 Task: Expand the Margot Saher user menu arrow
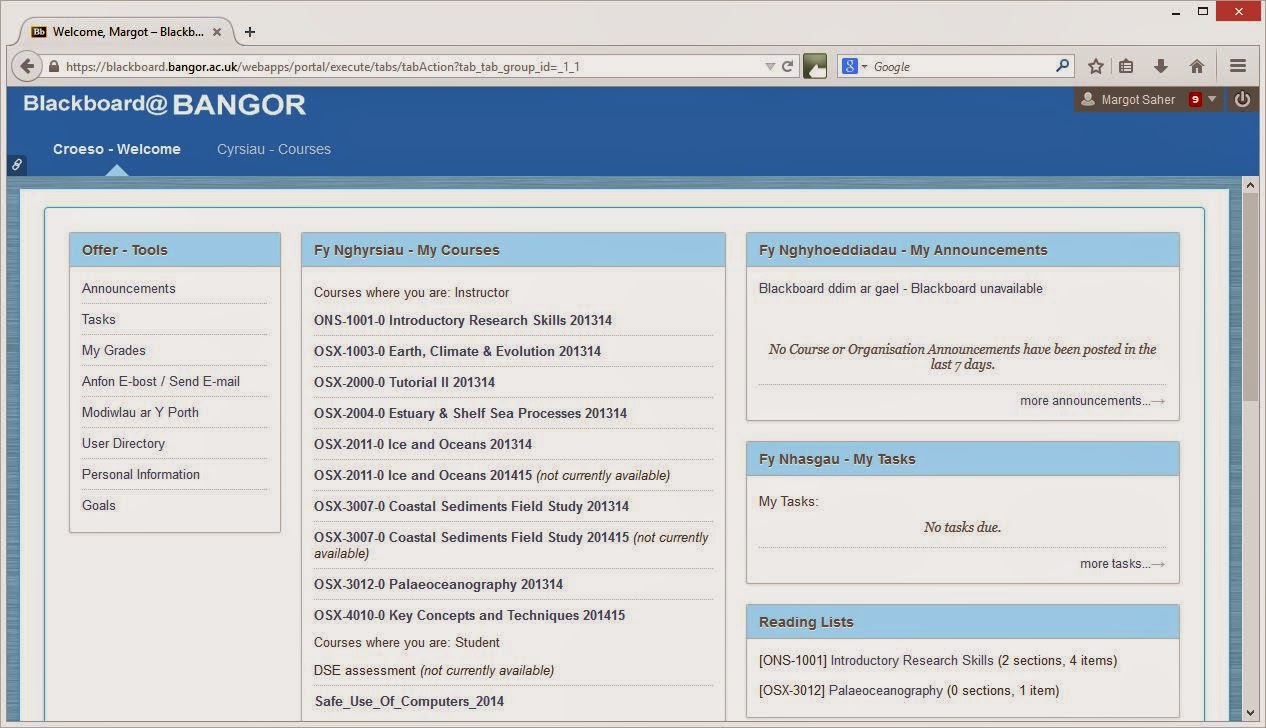1212,99
